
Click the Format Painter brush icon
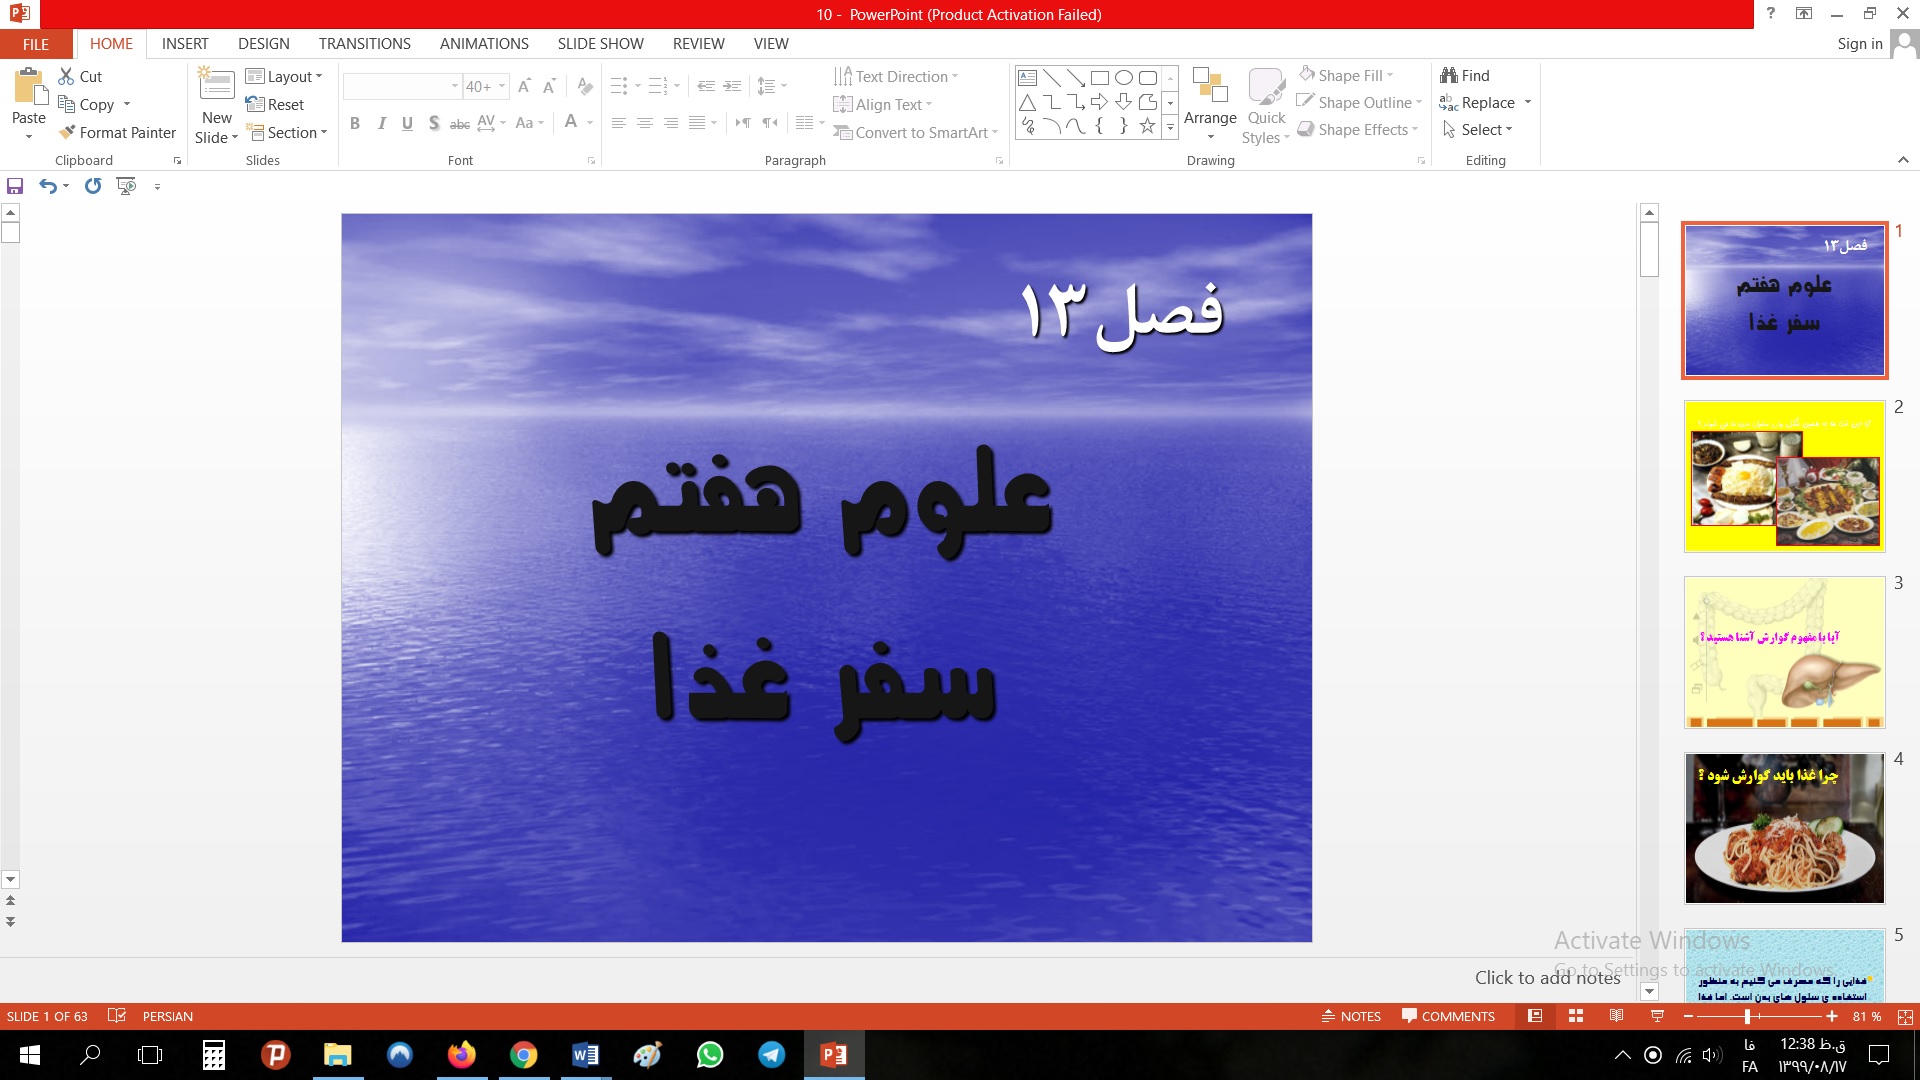pos(67,132)
